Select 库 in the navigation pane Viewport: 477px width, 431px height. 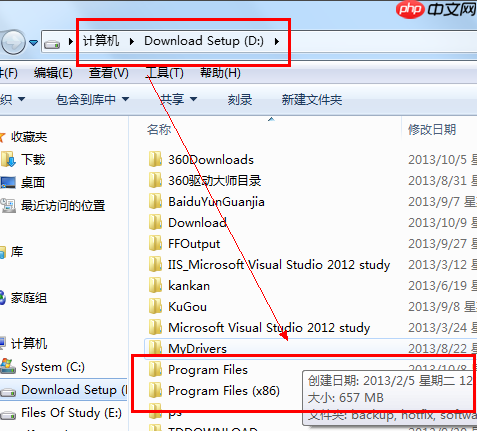pos(17,252)
